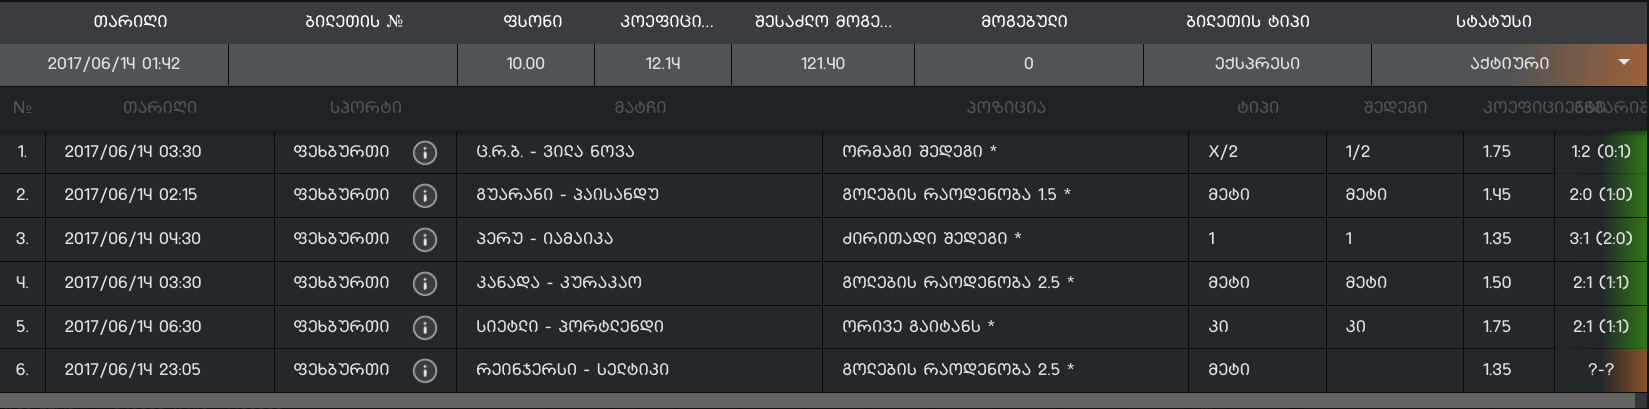The width and height of the screenshot is (1649, 409).
Task: Expand the აქტიური status dropdown arrow
Action: pyautogui.click(x=1623, y=63)
